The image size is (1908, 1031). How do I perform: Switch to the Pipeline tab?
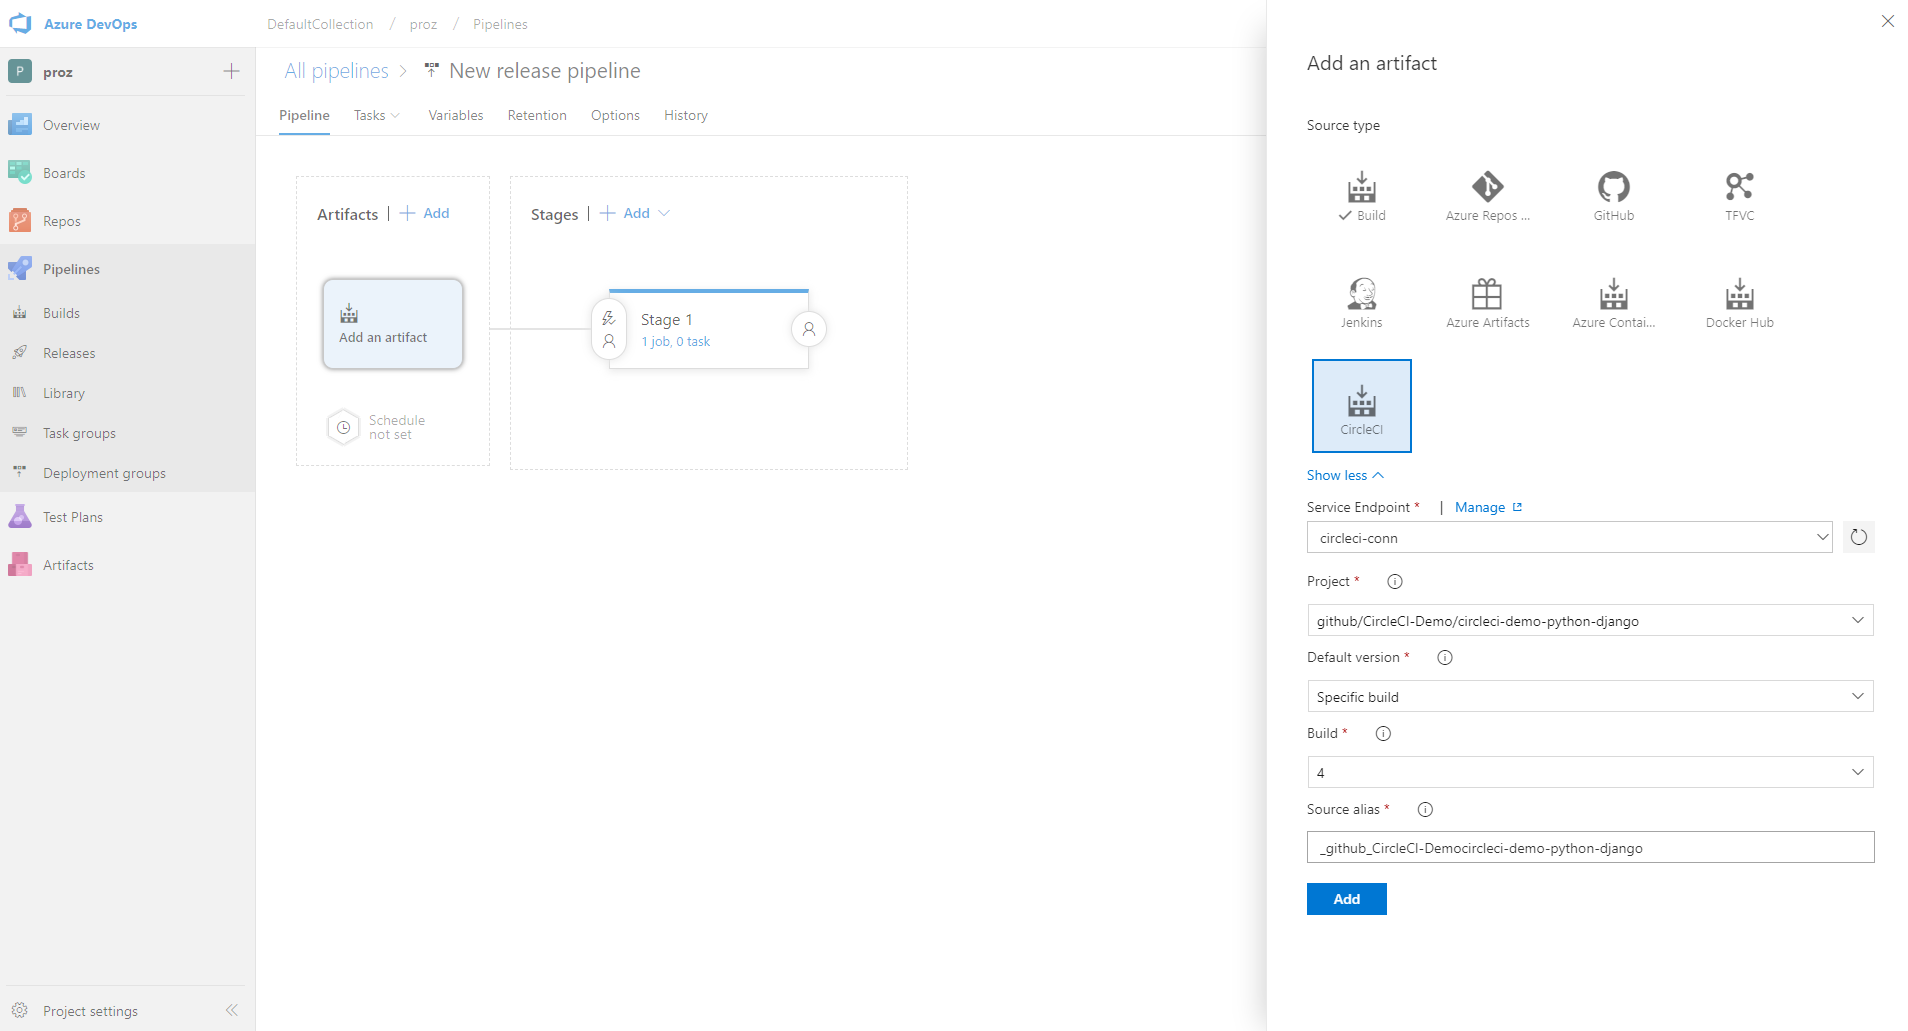pyautogui.click(x=304, y=115)
